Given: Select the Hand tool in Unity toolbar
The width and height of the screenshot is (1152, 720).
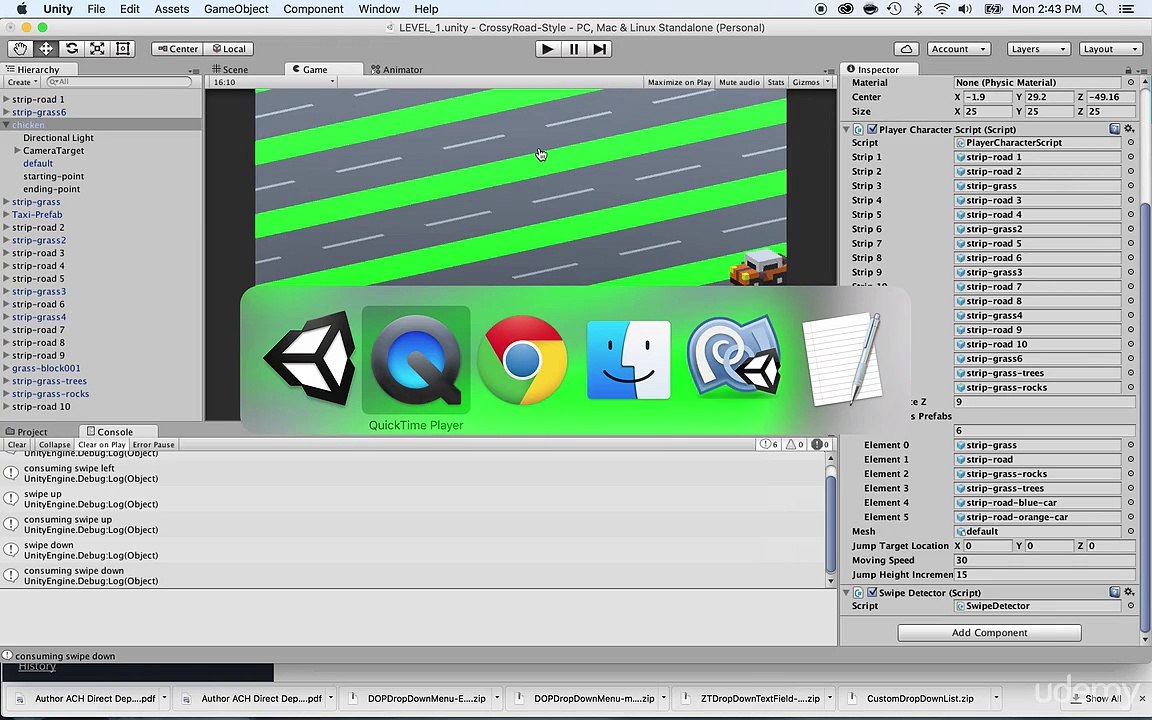Looking at the screenshot, I should click(x=20, y=48).
